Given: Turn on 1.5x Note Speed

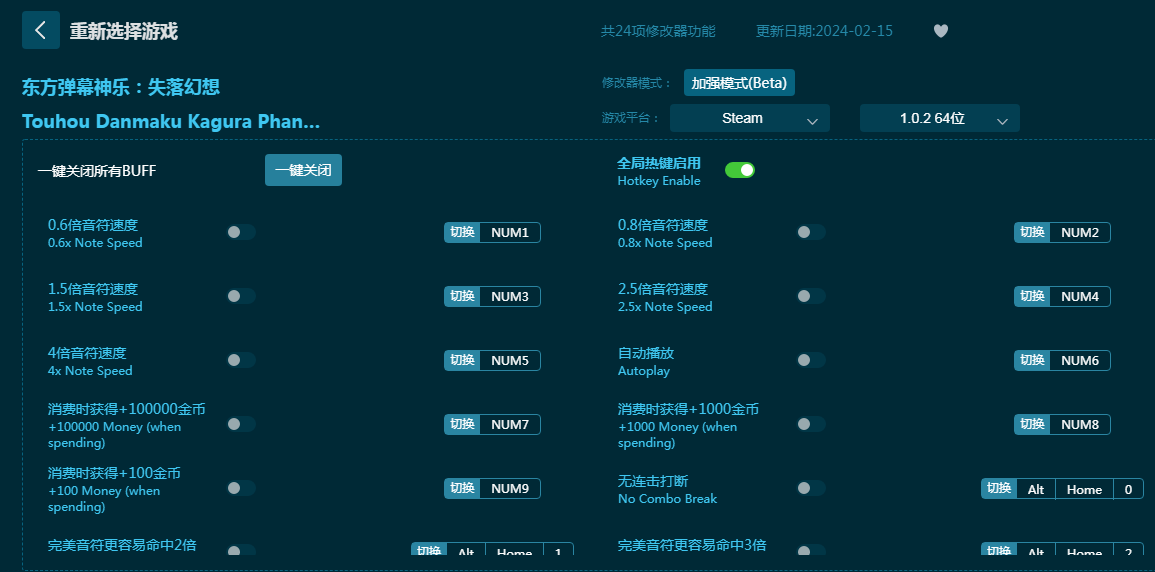Looking at the screenshot, I should tap(241, 296).
